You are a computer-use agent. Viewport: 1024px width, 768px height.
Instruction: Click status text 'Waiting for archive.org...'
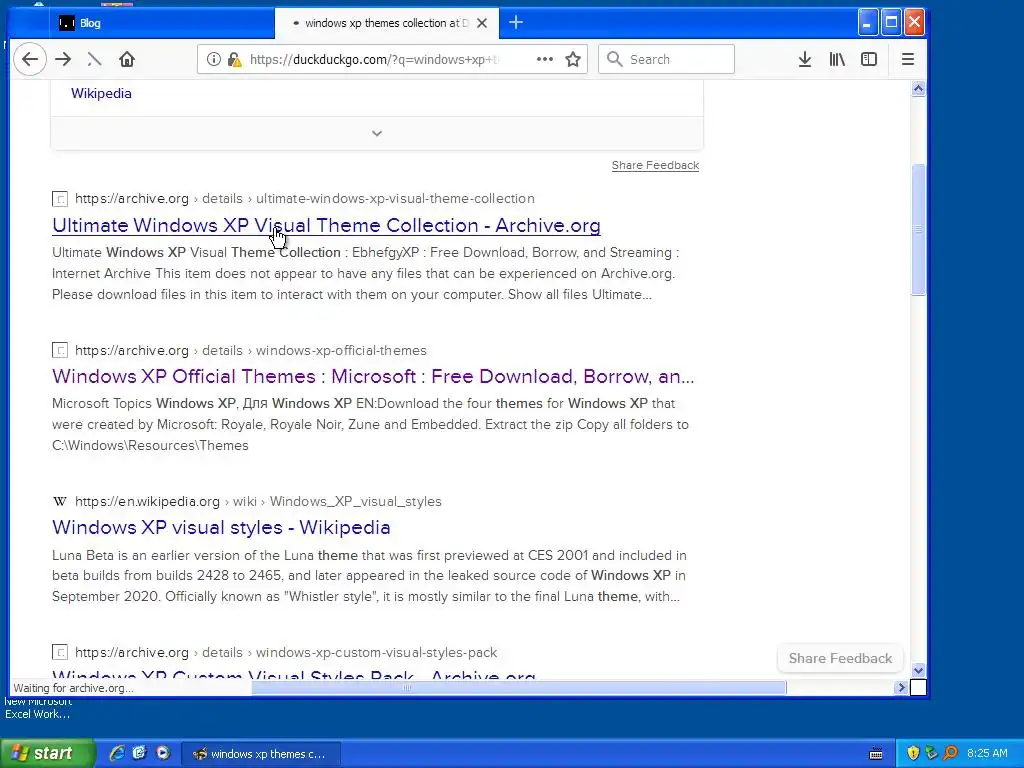click(73, 688)
